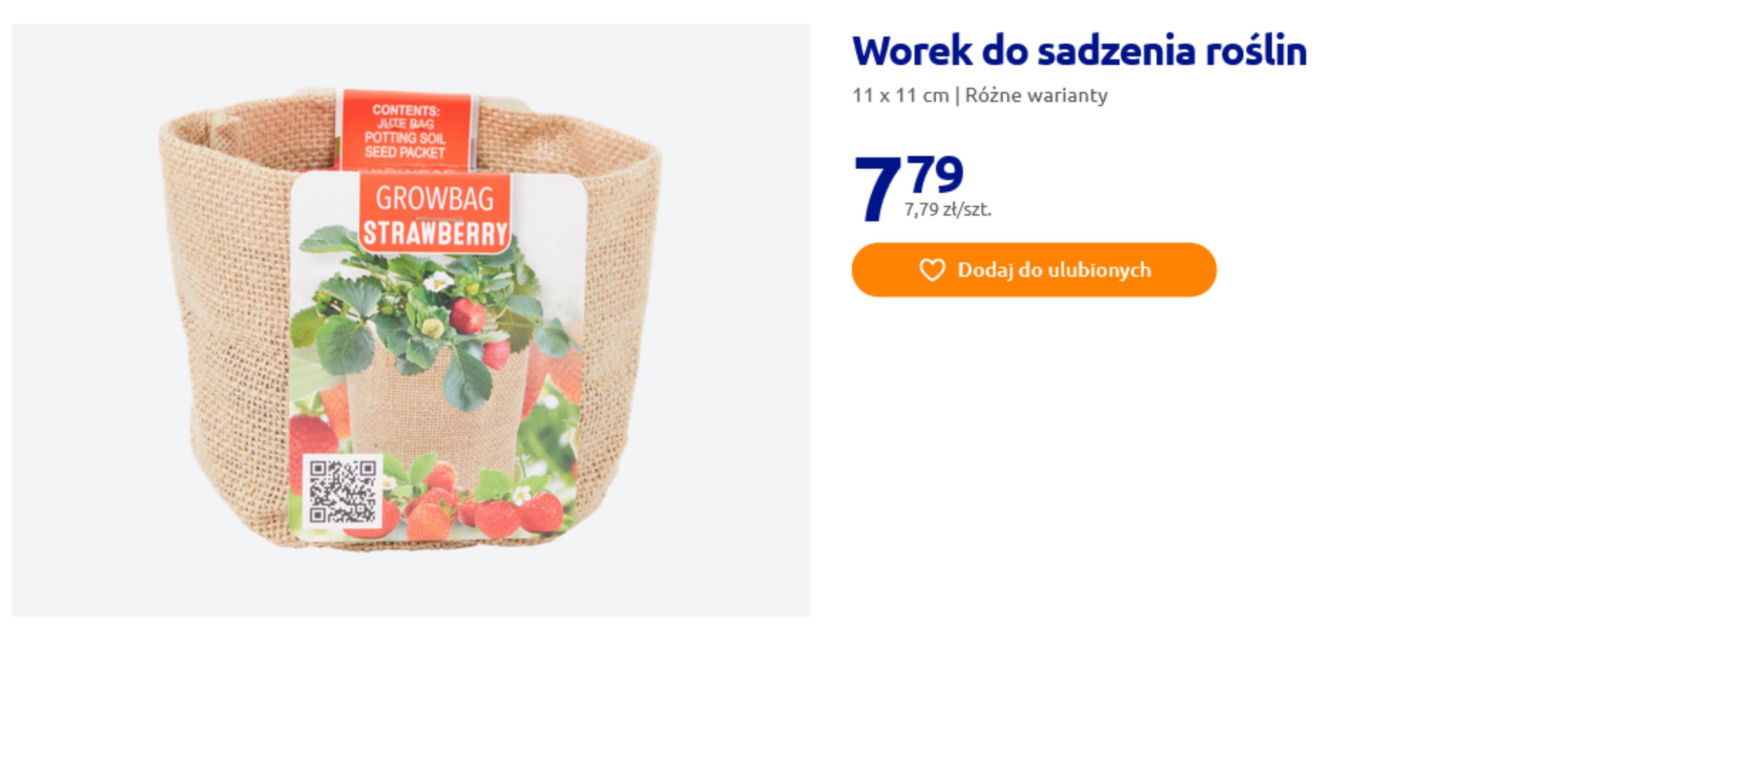Click the POTTING SOIL line on tag
This screenshot has height=780, width=1755.
[405, 138]
